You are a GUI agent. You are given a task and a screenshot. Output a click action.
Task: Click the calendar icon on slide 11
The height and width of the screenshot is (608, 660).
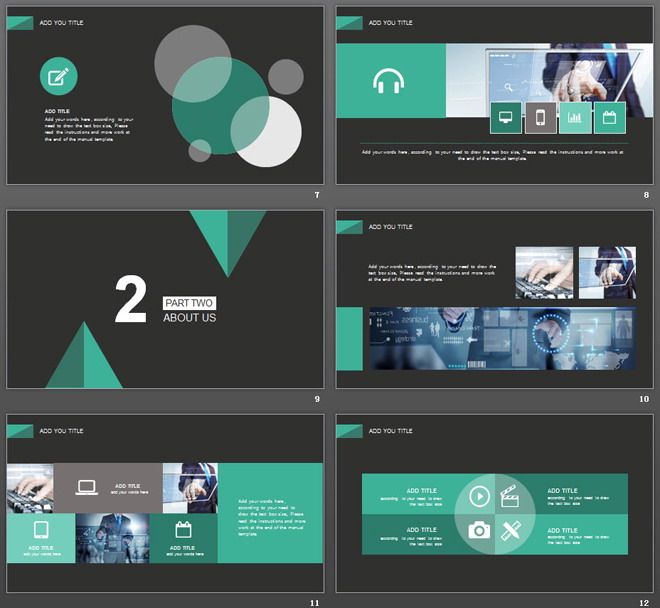[183, 529]
